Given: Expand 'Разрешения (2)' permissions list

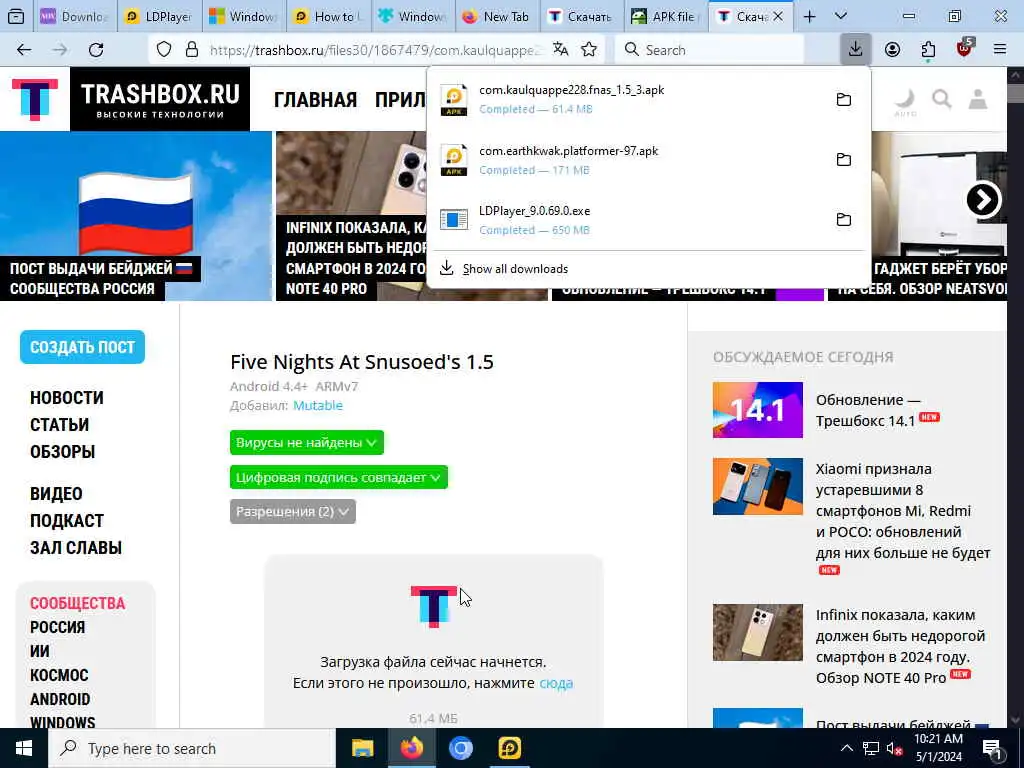Looking at the screenshot, I should [293, 511].
